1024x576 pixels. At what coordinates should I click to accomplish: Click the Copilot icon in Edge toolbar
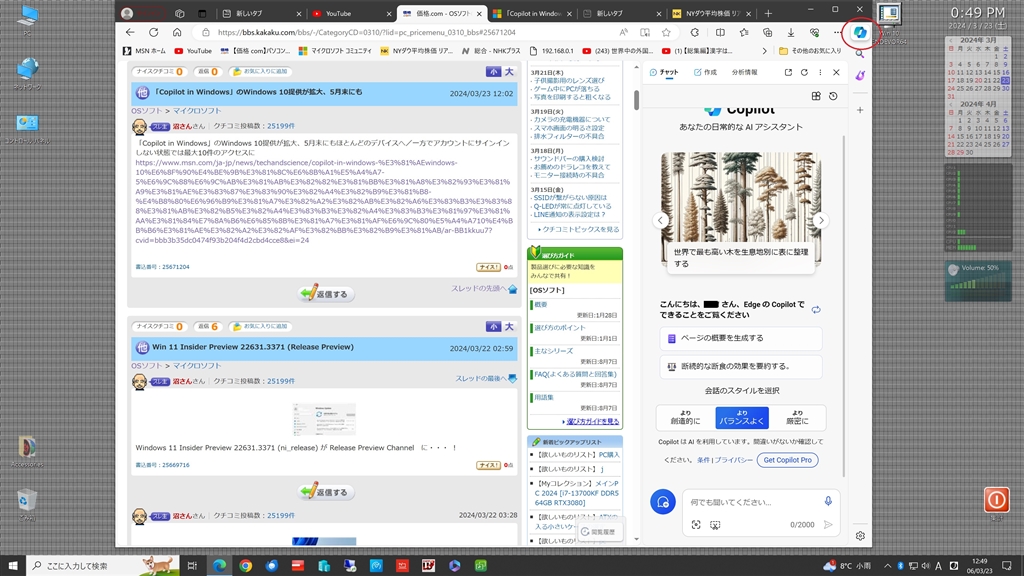pyautogui.click(x=859, y=32)
